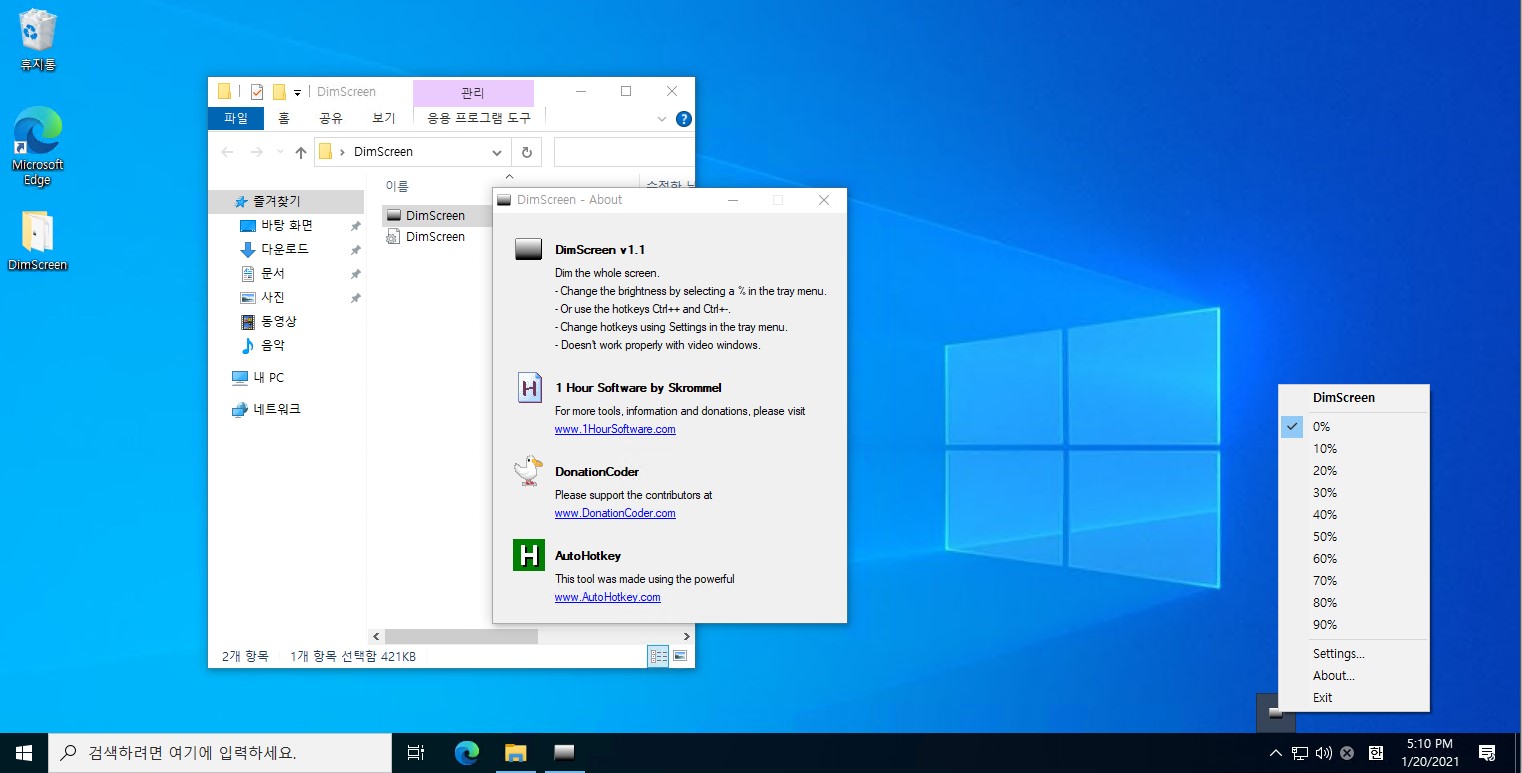Select 다운로드 in the navigation pane

(x=285, y=249)
